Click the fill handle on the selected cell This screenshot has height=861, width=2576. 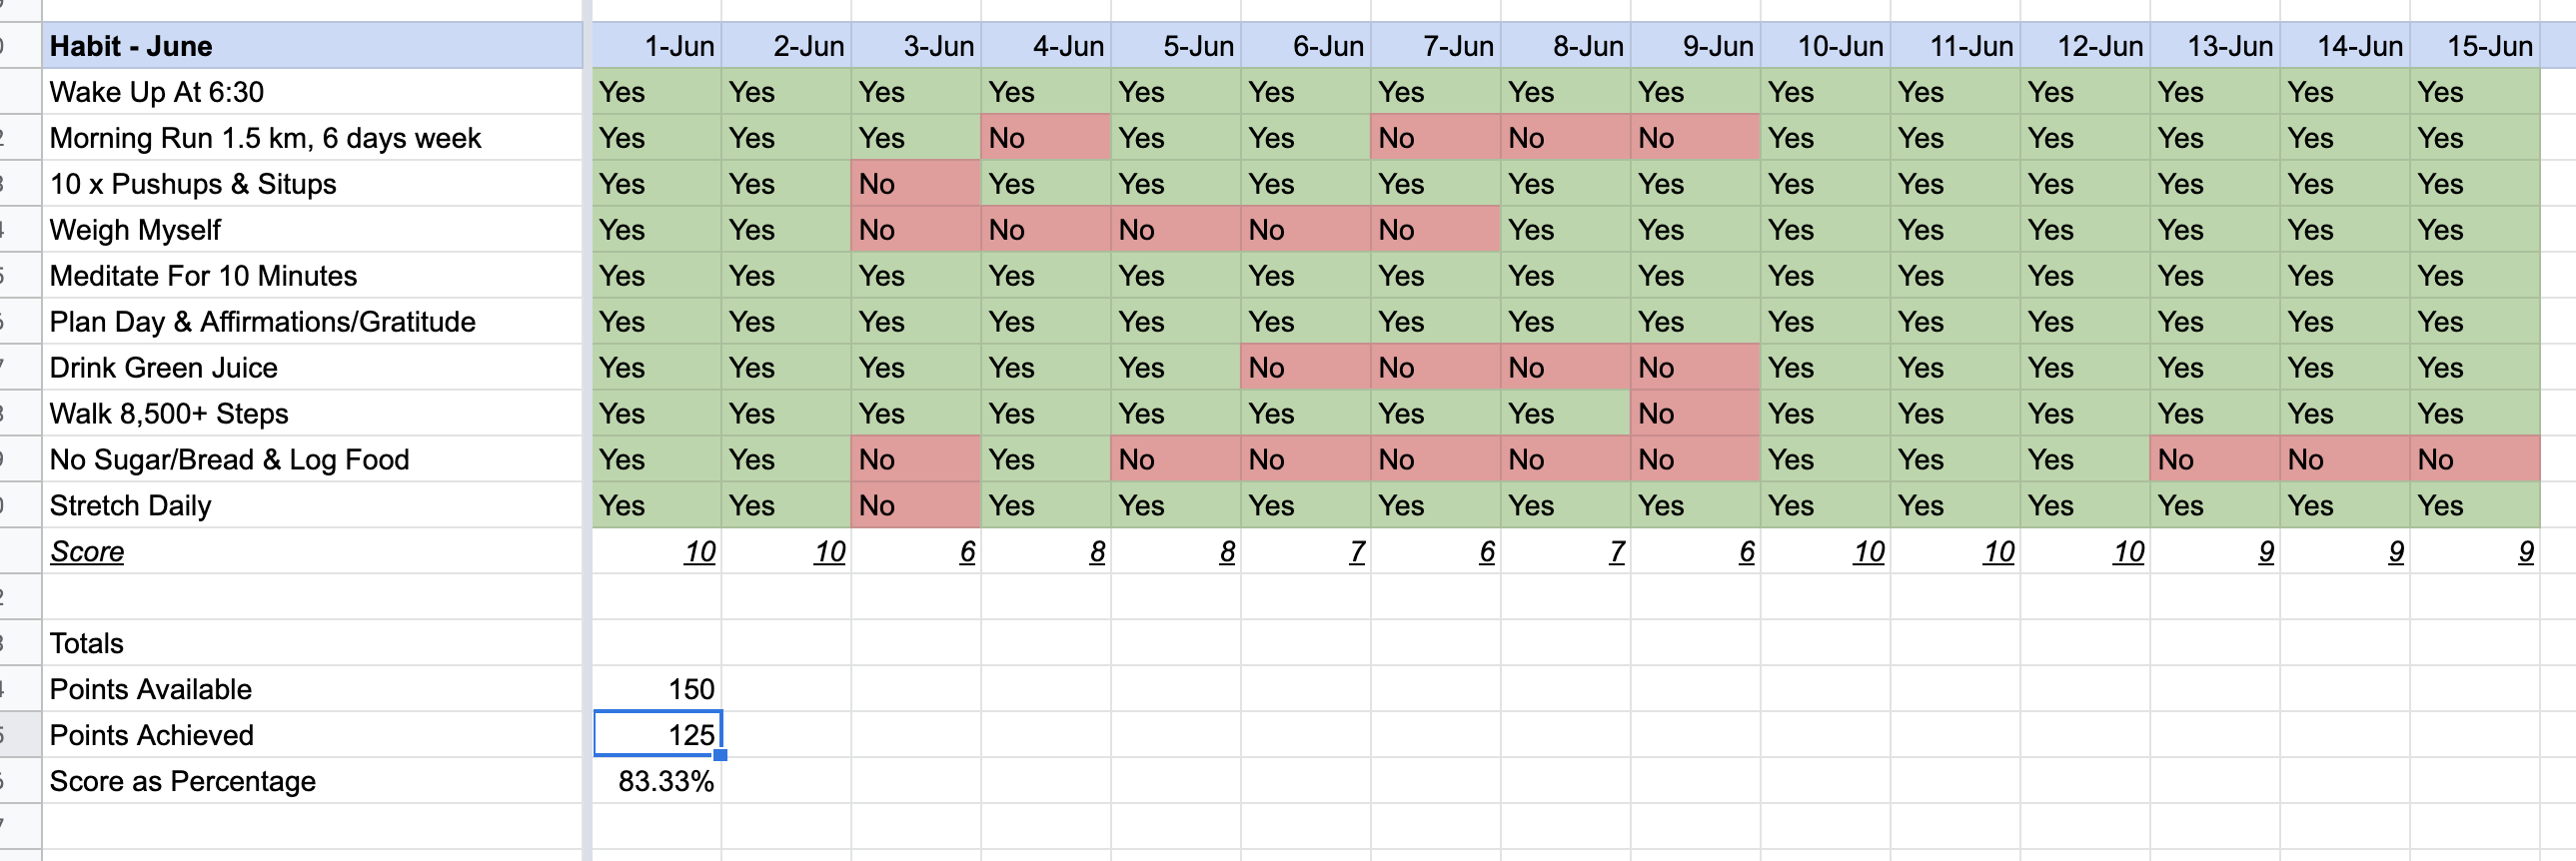[x=720, y=755]
